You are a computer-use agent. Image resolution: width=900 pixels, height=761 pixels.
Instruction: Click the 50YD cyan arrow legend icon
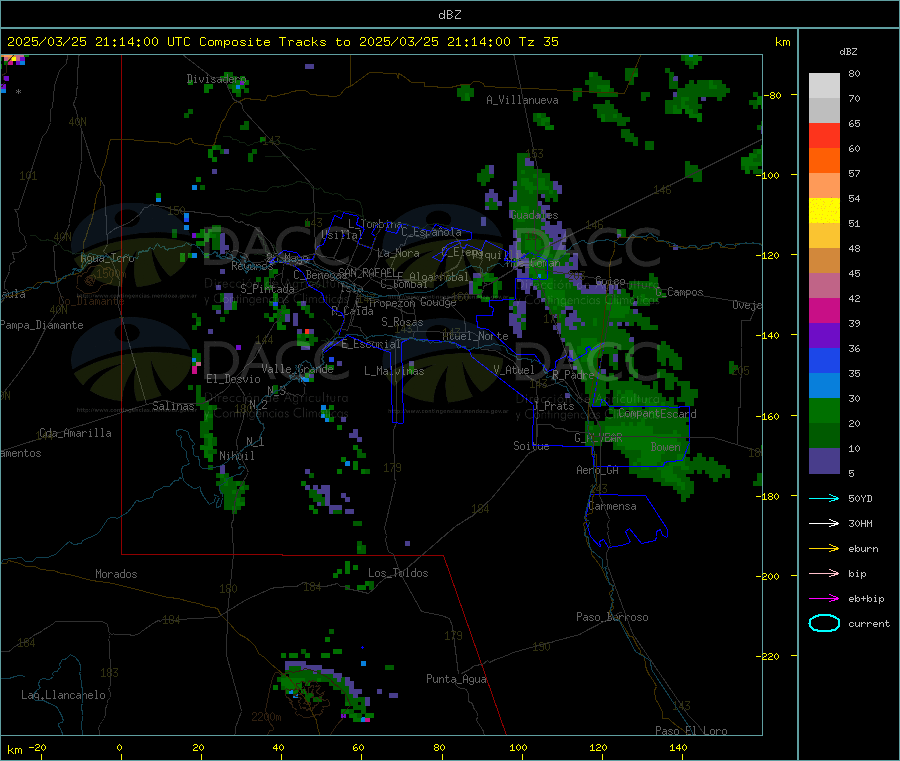[824, 498]
